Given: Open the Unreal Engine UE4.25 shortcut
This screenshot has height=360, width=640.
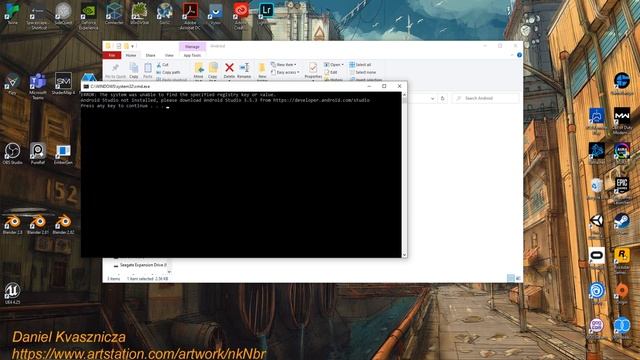Looking at the screenshot, I should click(x=12, y=293).
